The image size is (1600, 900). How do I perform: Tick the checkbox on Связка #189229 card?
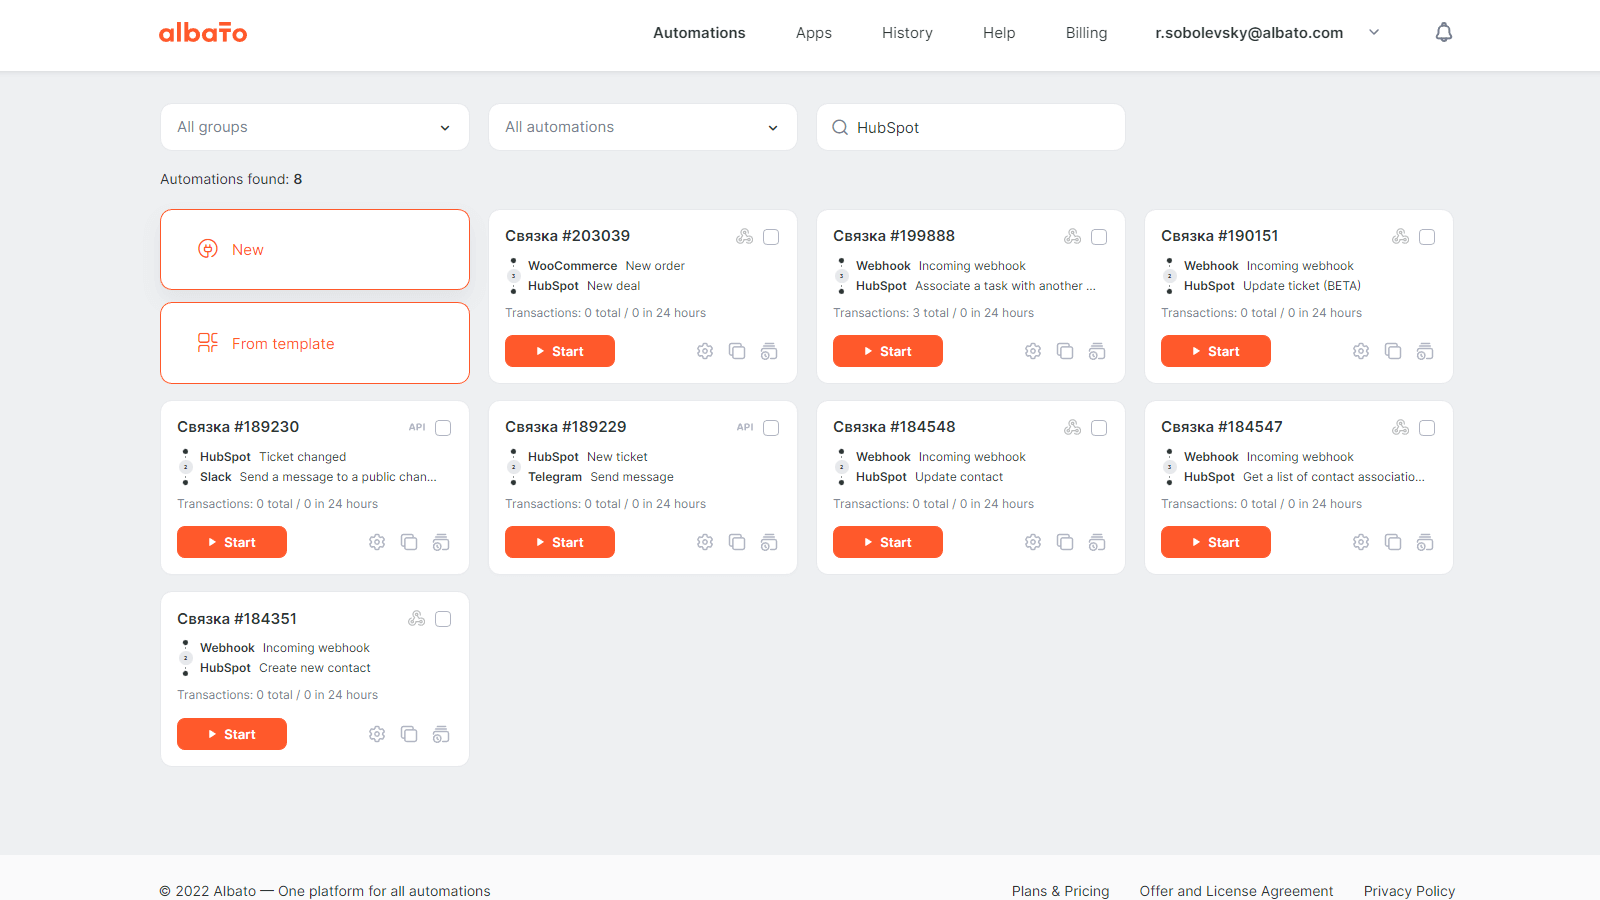770,427
